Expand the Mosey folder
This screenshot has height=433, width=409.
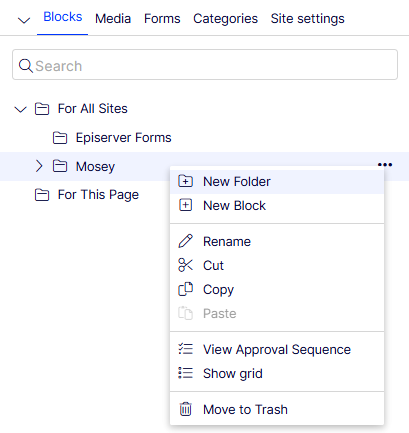(x=39, y=166)
